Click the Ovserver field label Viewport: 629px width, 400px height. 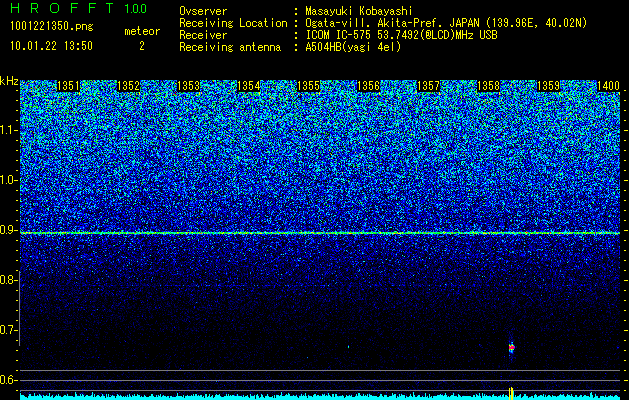pos(203,11)
